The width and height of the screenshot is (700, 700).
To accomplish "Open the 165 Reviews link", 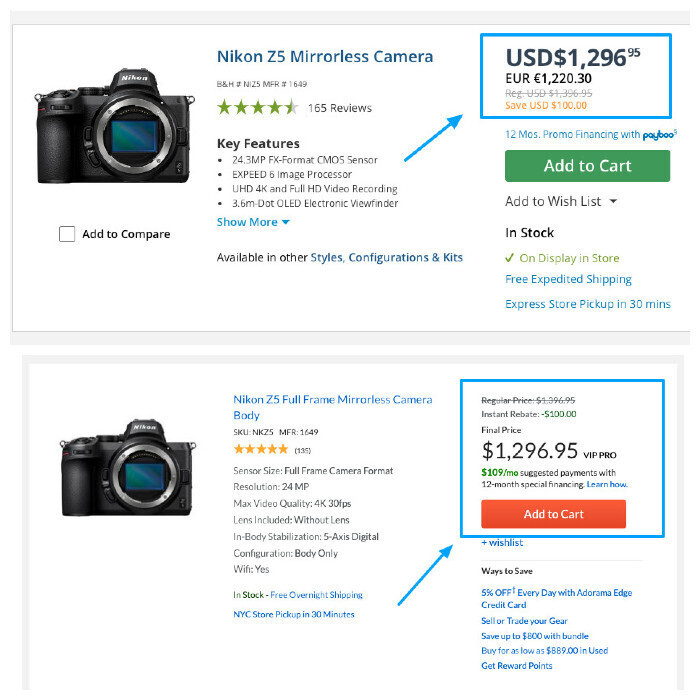I will [x=339, y=108].
